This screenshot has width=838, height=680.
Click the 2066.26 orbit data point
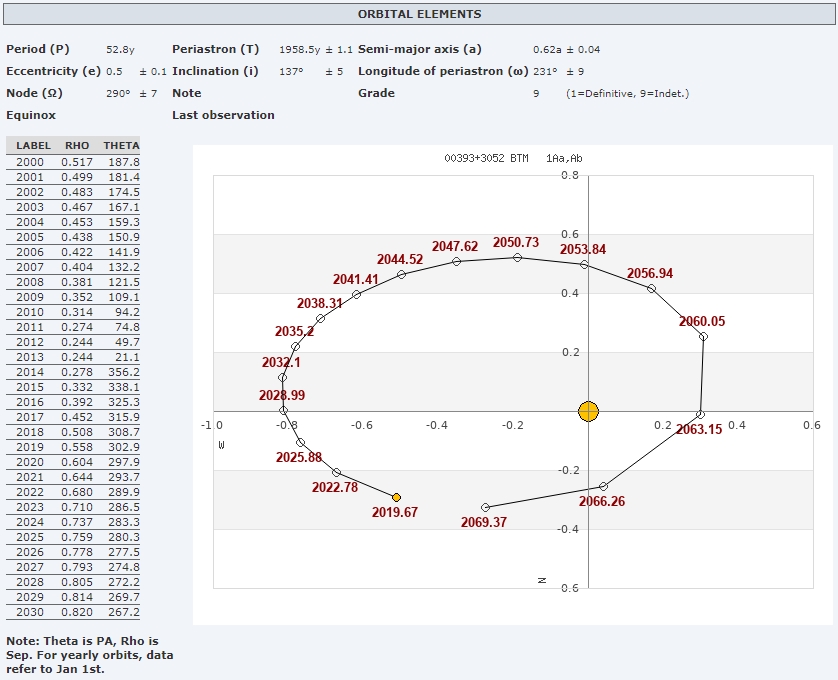(x=603, y=486)
